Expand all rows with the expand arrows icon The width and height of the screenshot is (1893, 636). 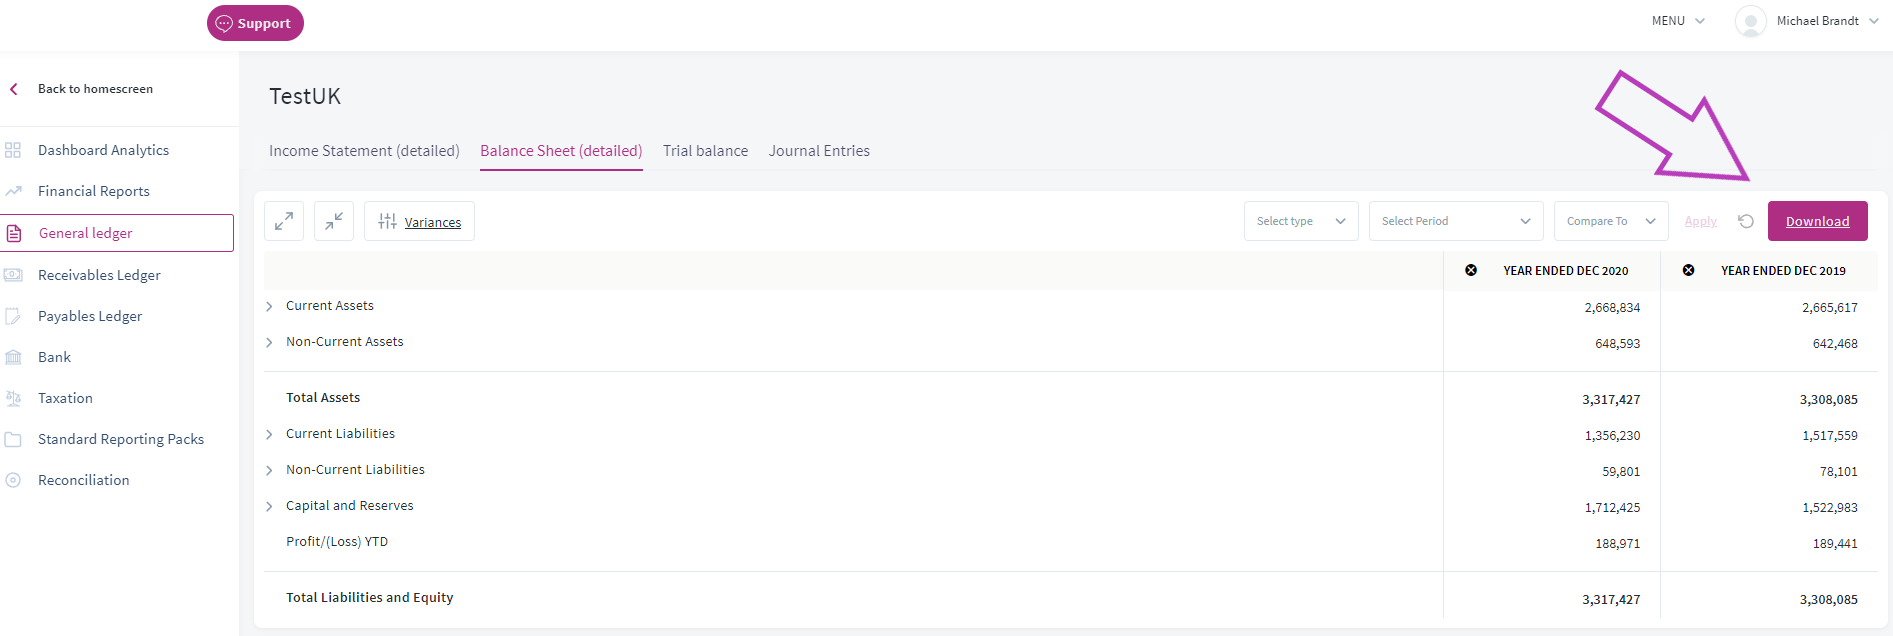point(284,221)
